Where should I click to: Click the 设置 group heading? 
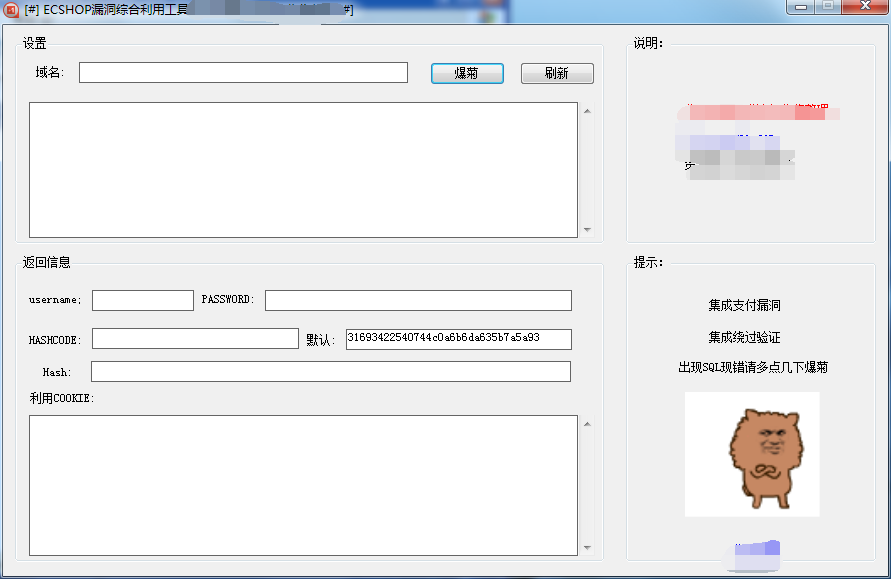pos(35,43)
